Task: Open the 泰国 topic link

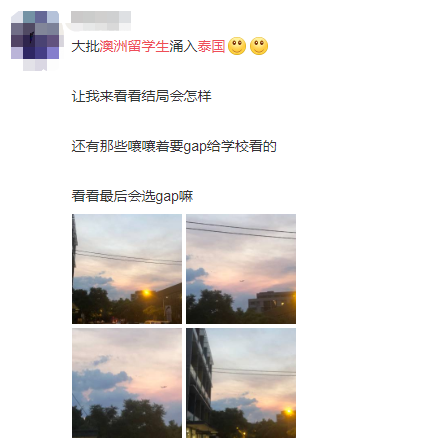Action: click(x=211, y=46)
